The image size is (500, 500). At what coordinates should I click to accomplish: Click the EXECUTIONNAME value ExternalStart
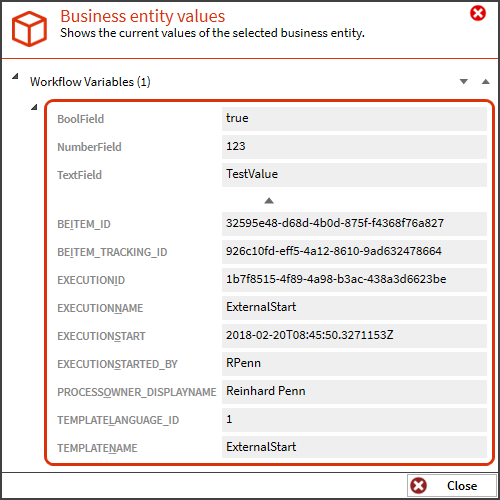(x=354, y=308)
